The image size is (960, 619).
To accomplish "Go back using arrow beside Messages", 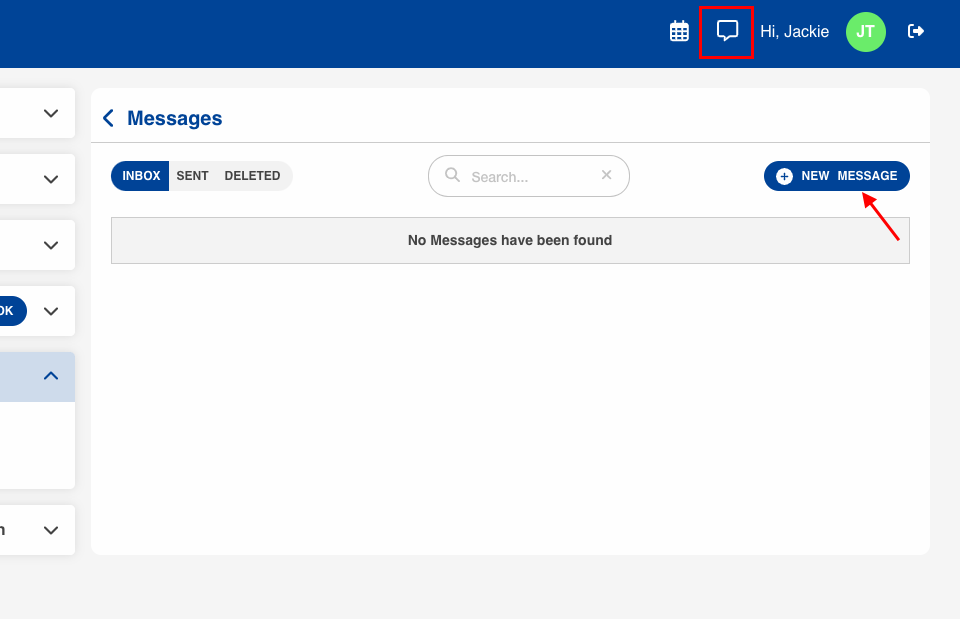I will click(x=108, y=119).
